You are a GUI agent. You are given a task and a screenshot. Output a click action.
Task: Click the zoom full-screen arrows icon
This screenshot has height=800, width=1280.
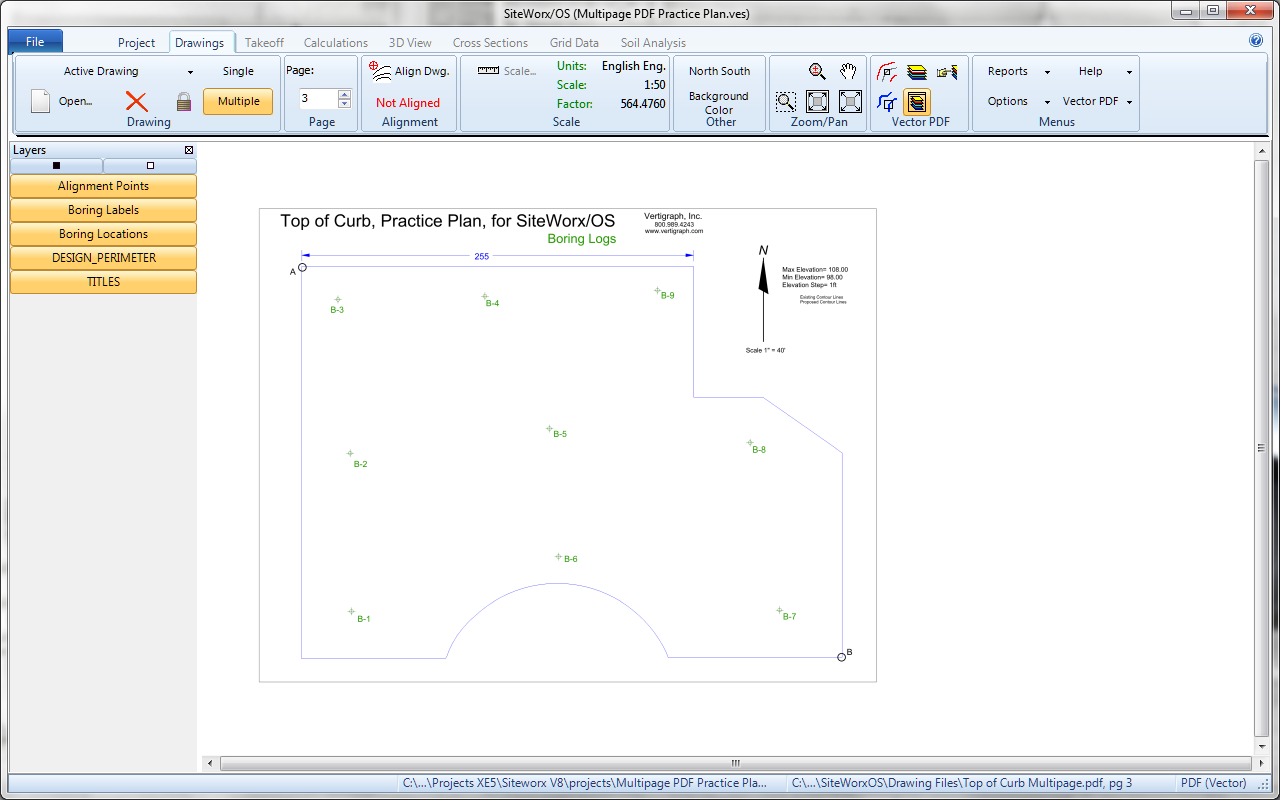point(850,101)
